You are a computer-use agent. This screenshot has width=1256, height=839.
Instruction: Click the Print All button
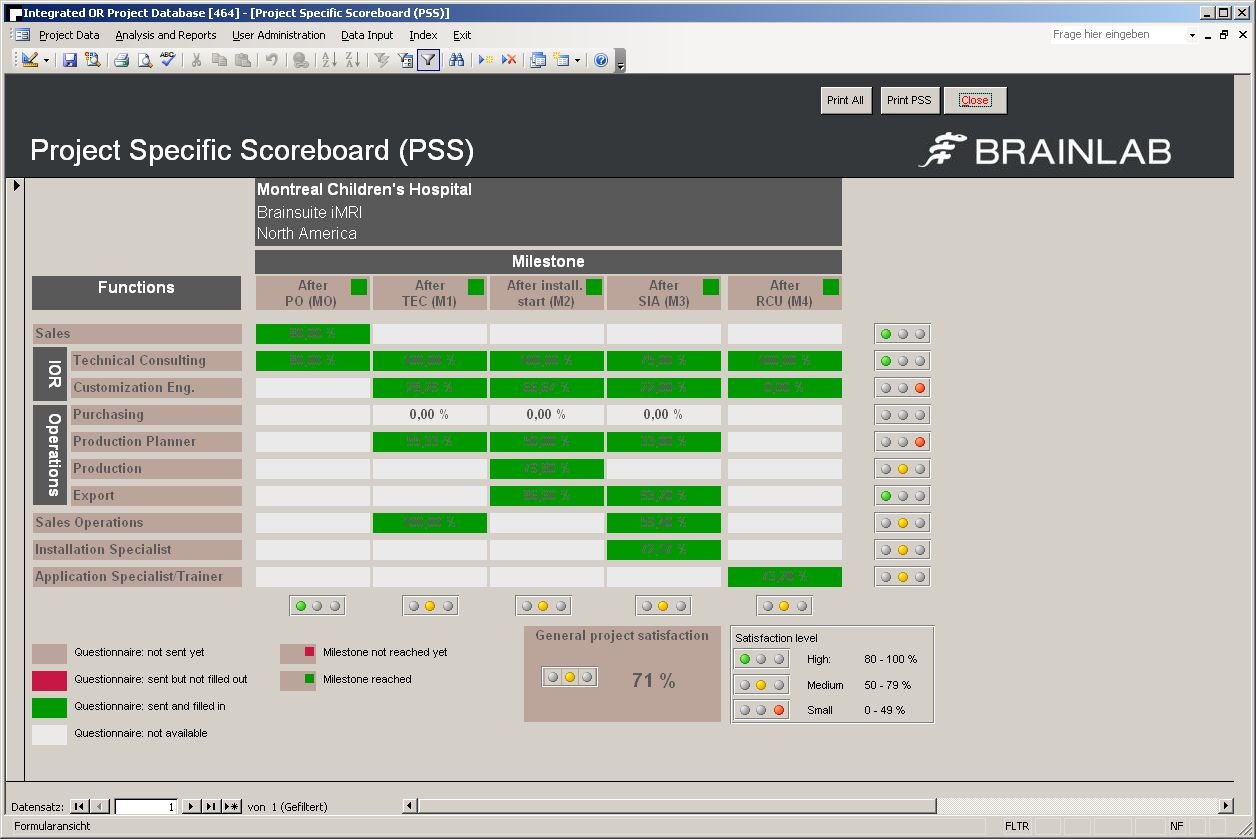click(x=845, y=100)
